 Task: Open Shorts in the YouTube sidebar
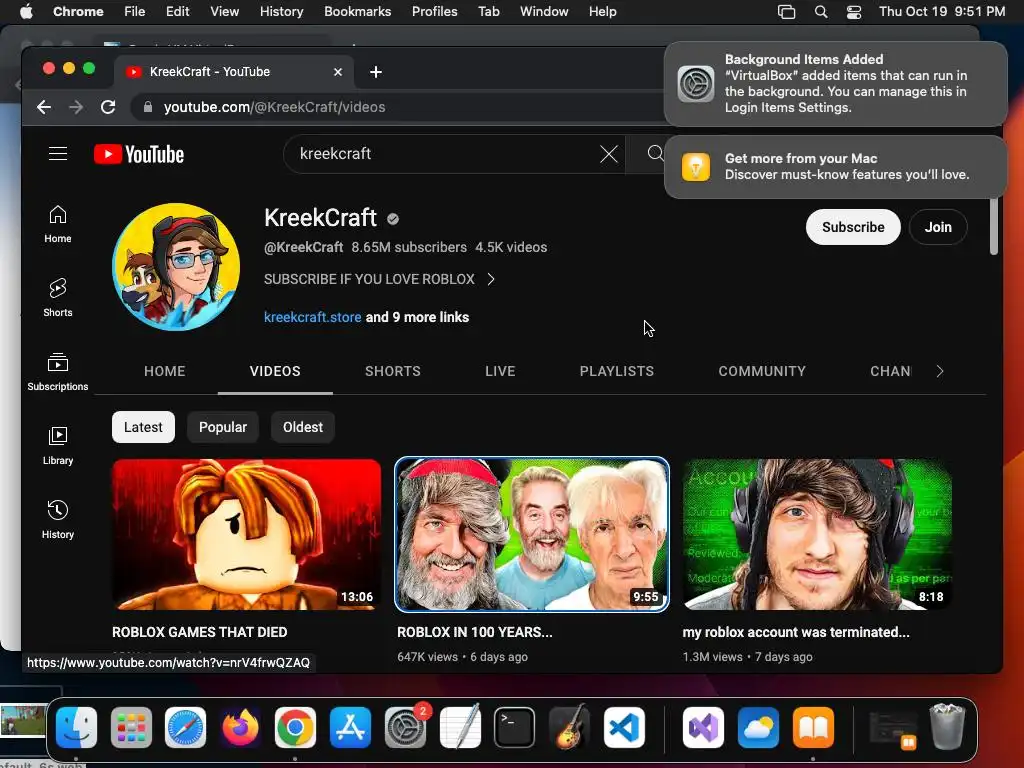tap(57, 298)
